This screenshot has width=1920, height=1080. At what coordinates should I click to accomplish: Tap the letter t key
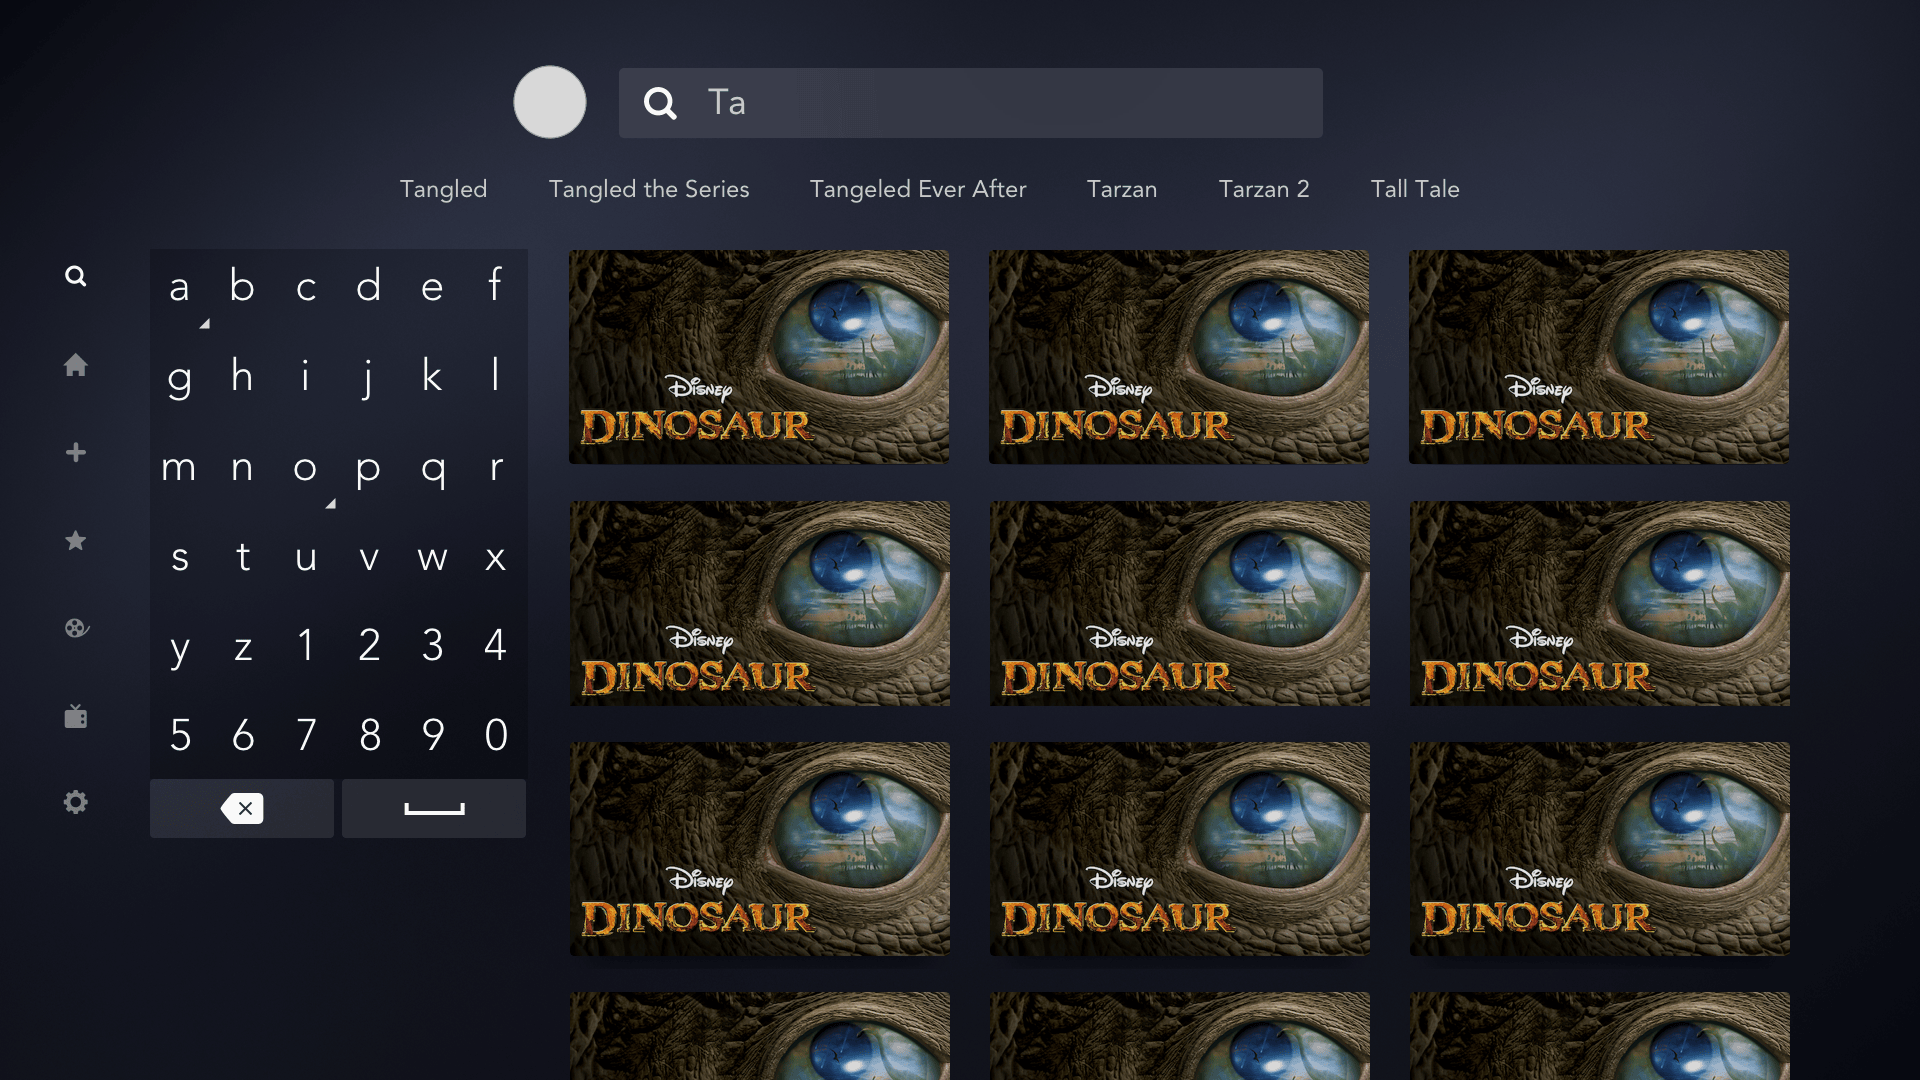tap(242, 557)
